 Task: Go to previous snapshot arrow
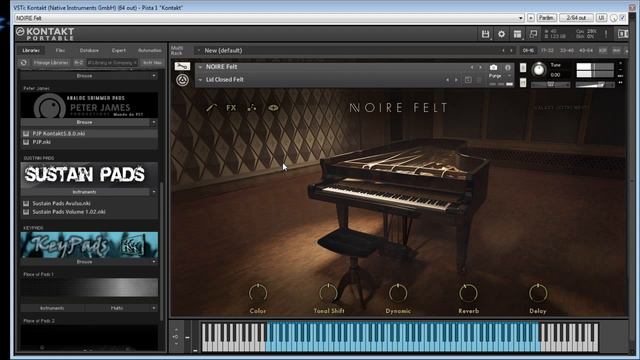(x=447, y=80)
